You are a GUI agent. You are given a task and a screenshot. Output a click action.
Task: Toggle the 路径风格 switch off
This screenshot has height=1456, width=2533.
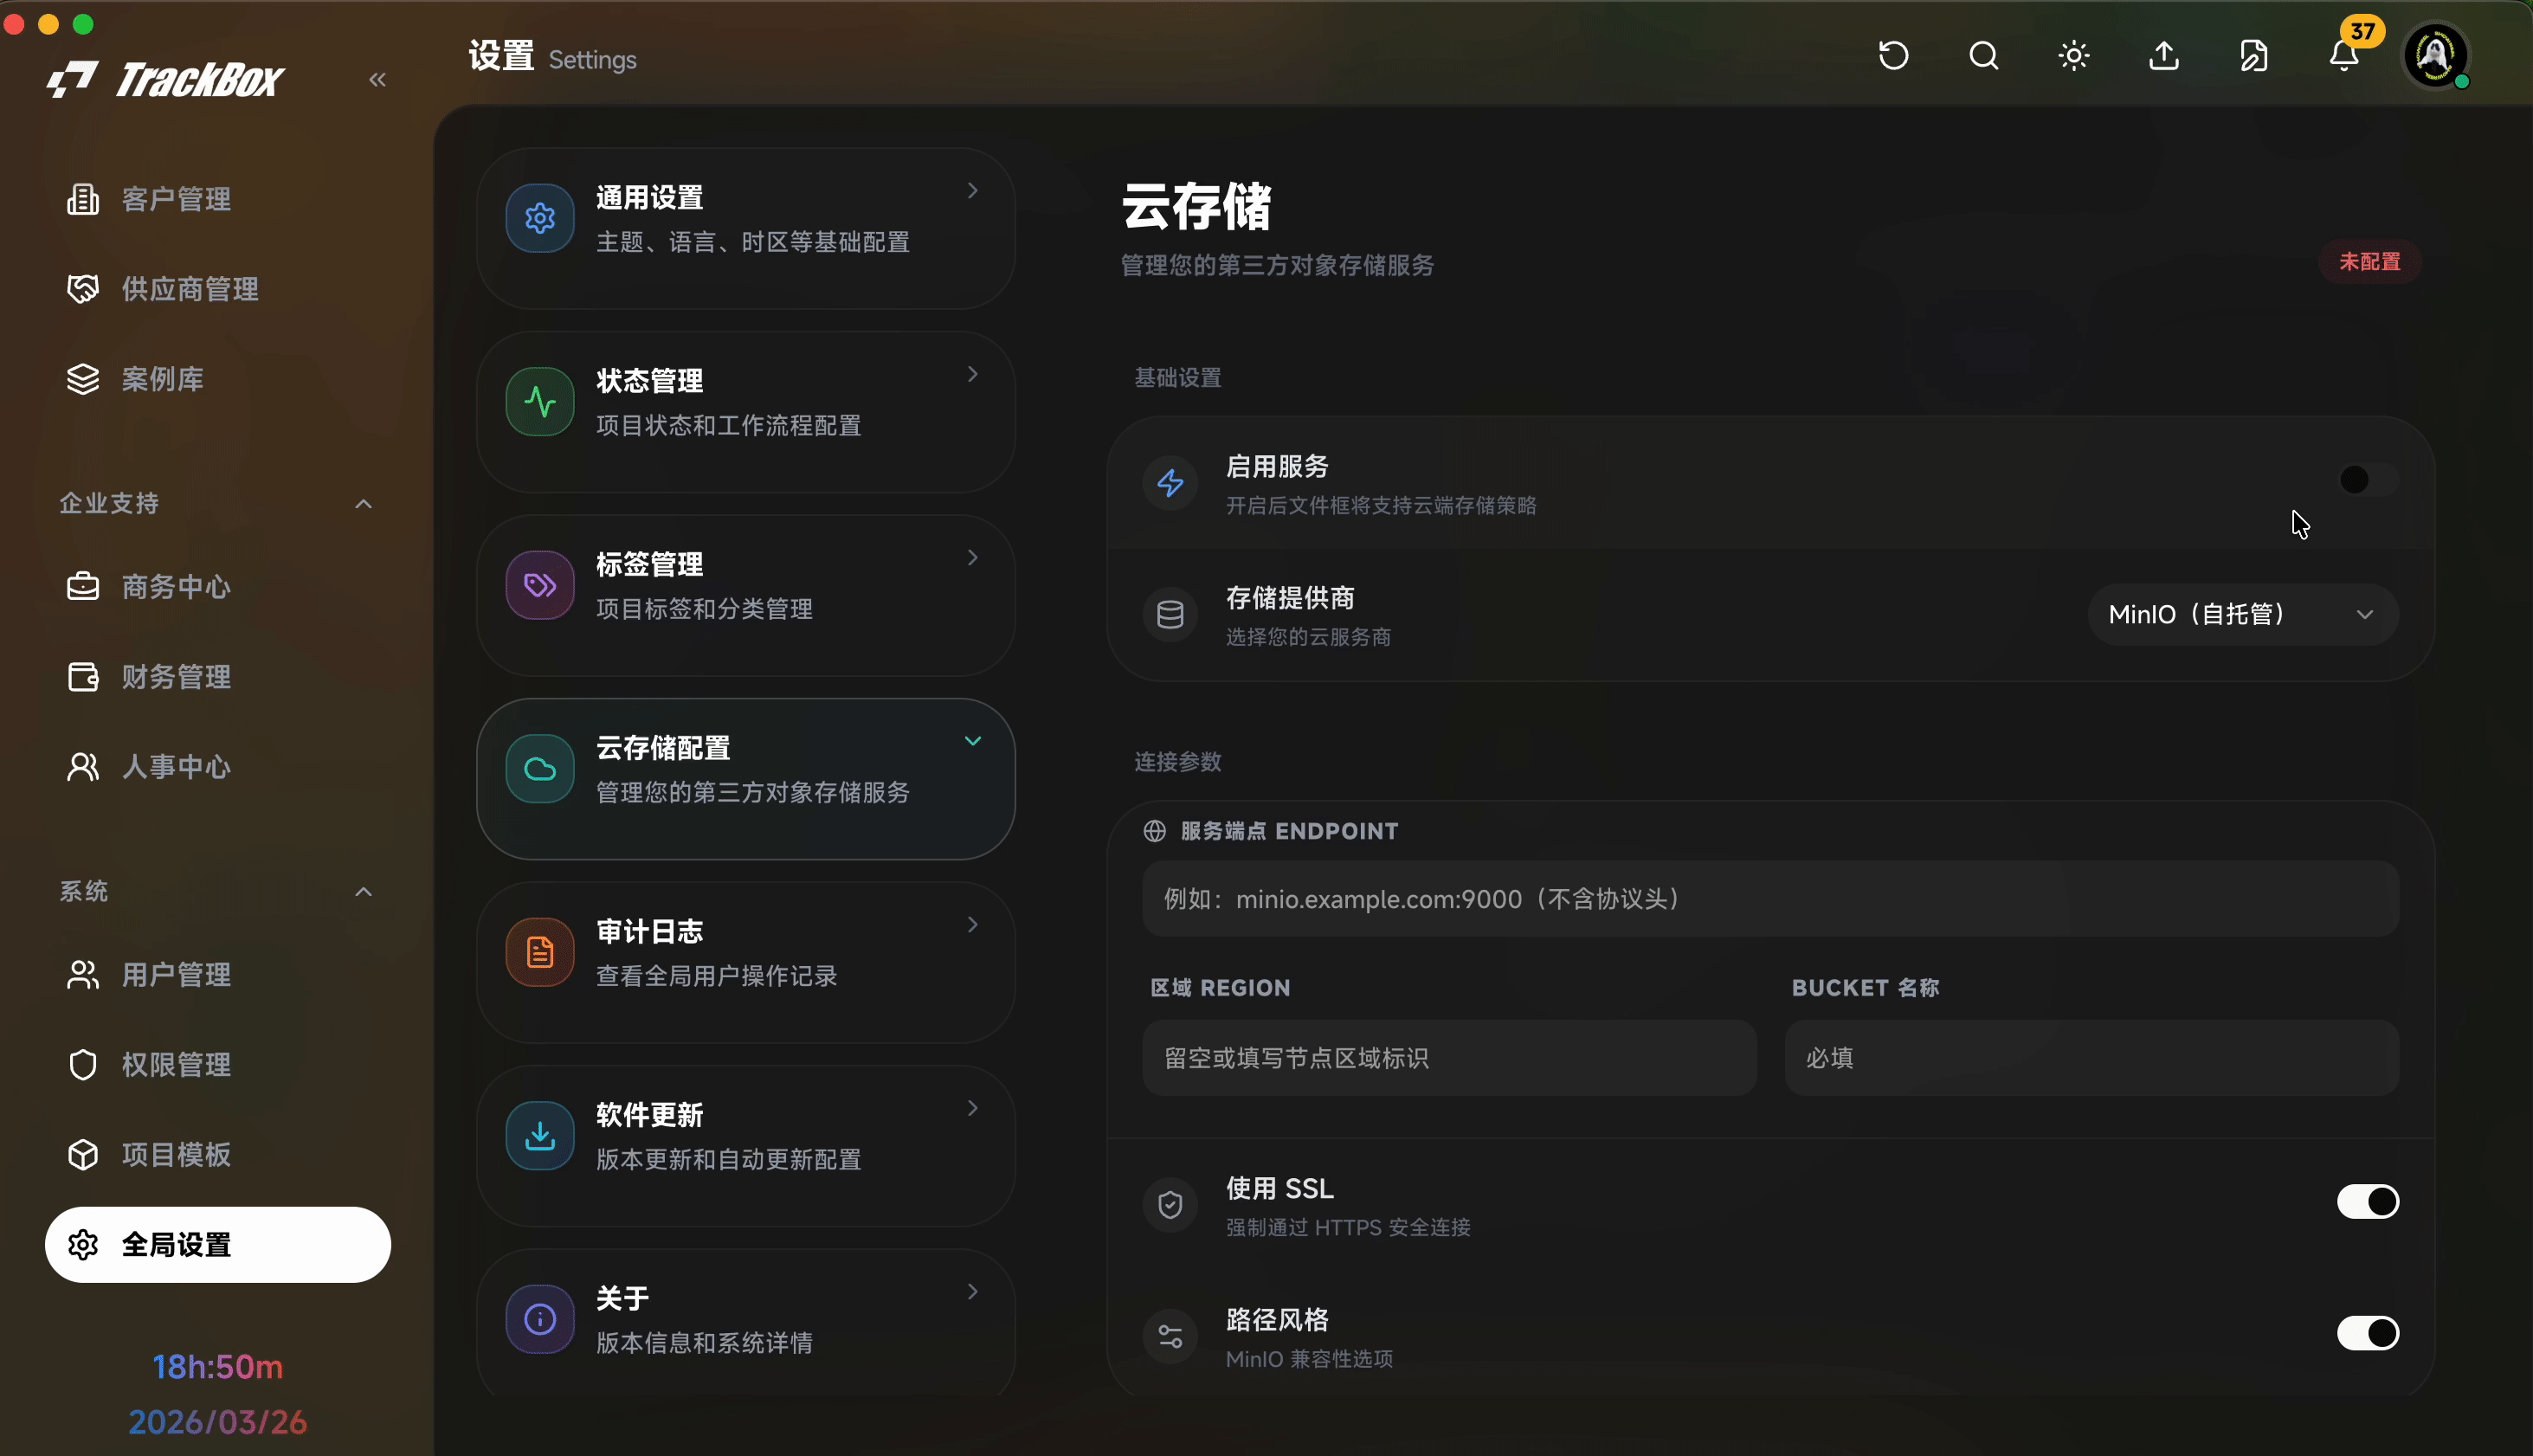click(2367, 1333)
